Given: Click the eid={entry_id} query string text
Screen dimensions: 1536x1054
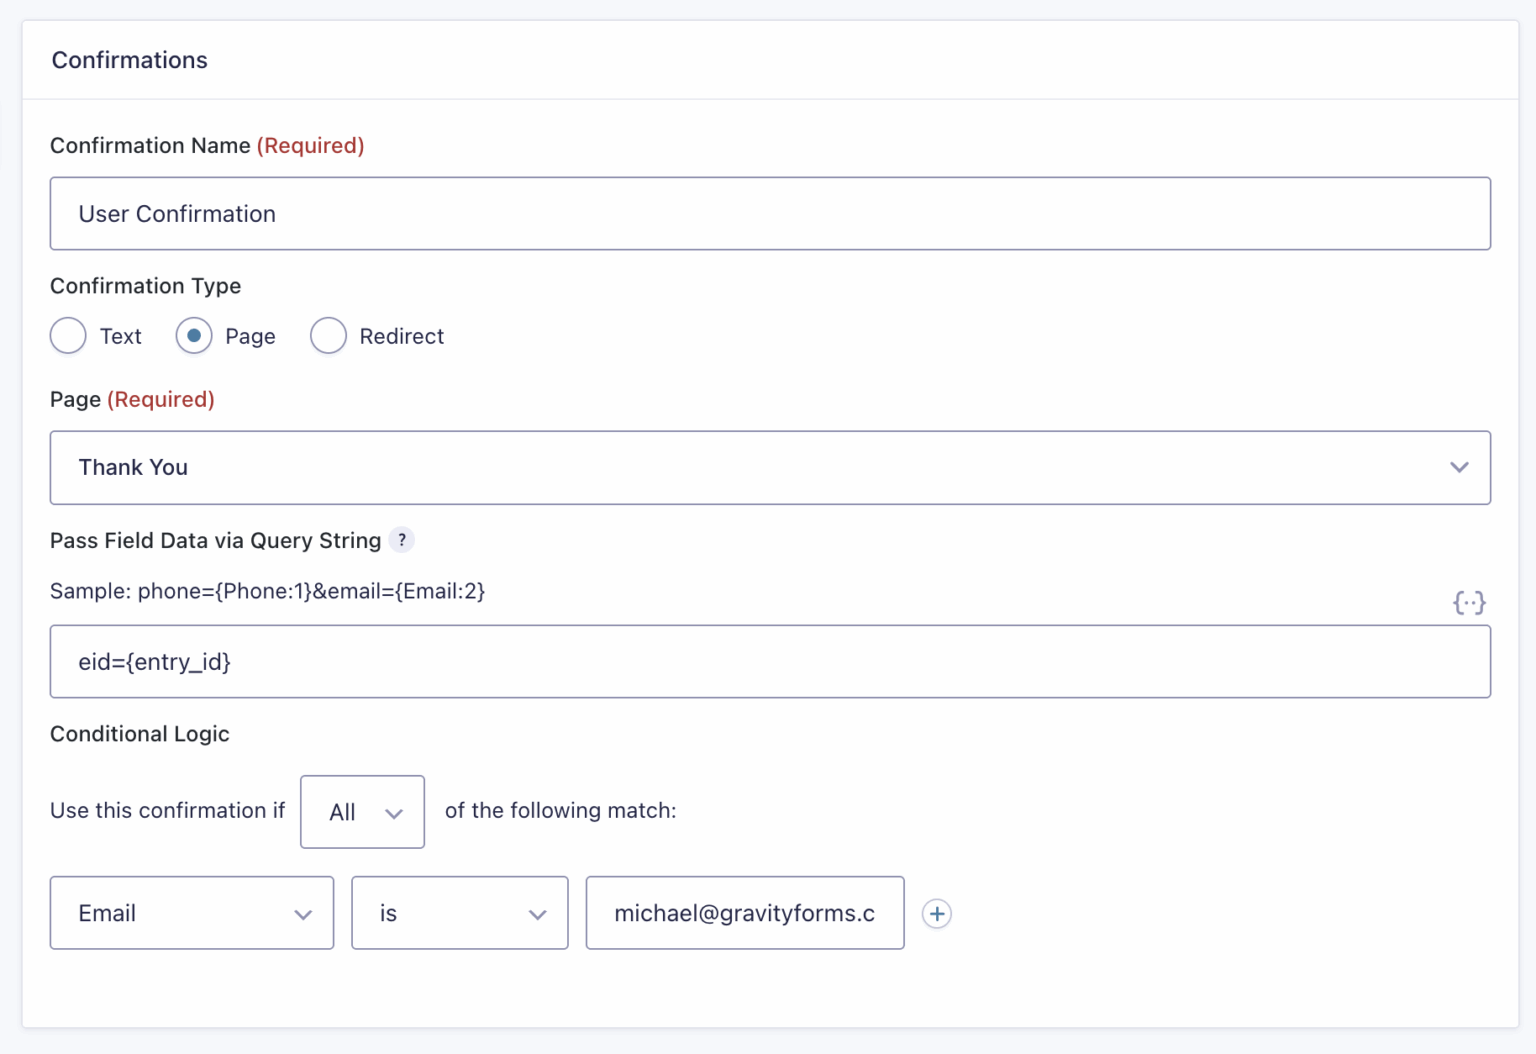Looking at the screenshot, I should click(x=155, y=661).
